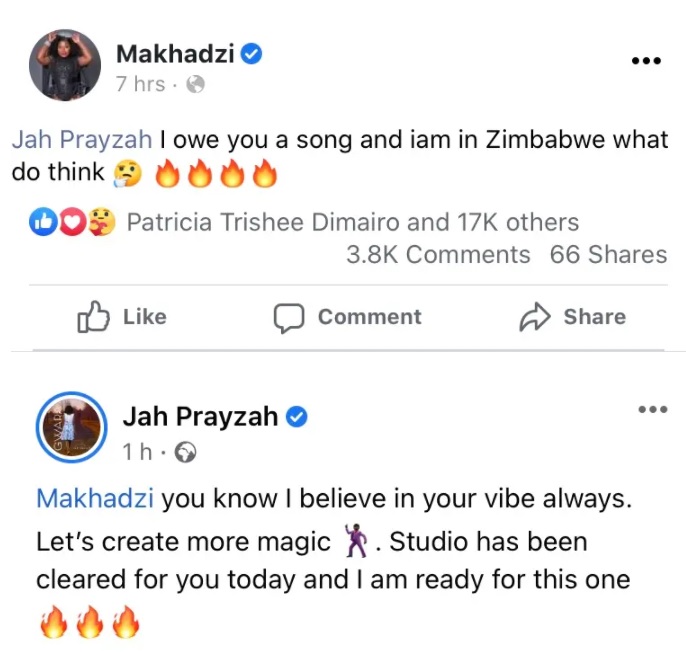Click the Makhadzi author name heading
Image resolution: width=686 pixels, height=652 pixels.
(x=175, y=54)
